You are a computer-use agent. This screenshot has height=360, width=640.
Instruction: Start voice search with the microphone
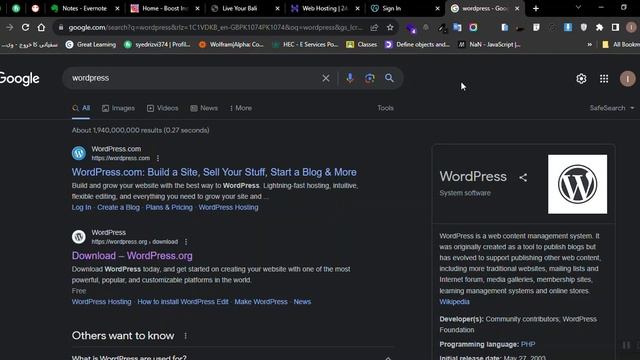click(x=350, y=78)
